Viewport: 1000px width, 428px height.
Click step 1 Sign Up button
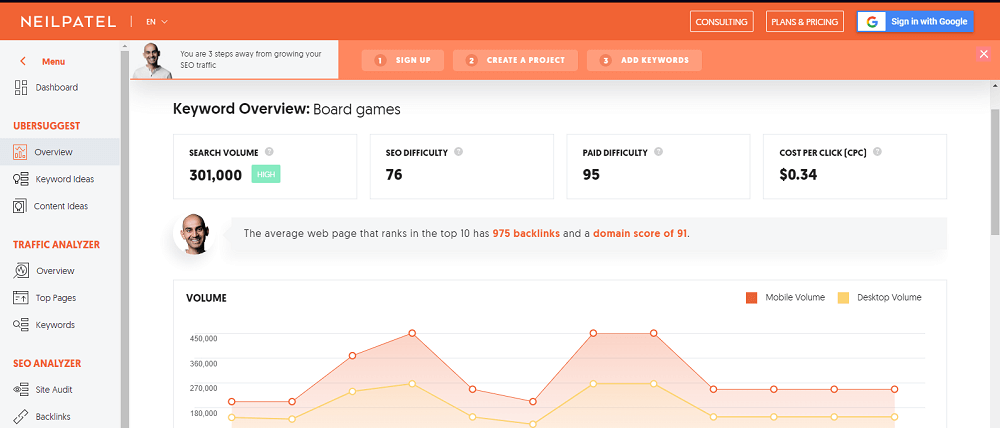coord(402,60)
